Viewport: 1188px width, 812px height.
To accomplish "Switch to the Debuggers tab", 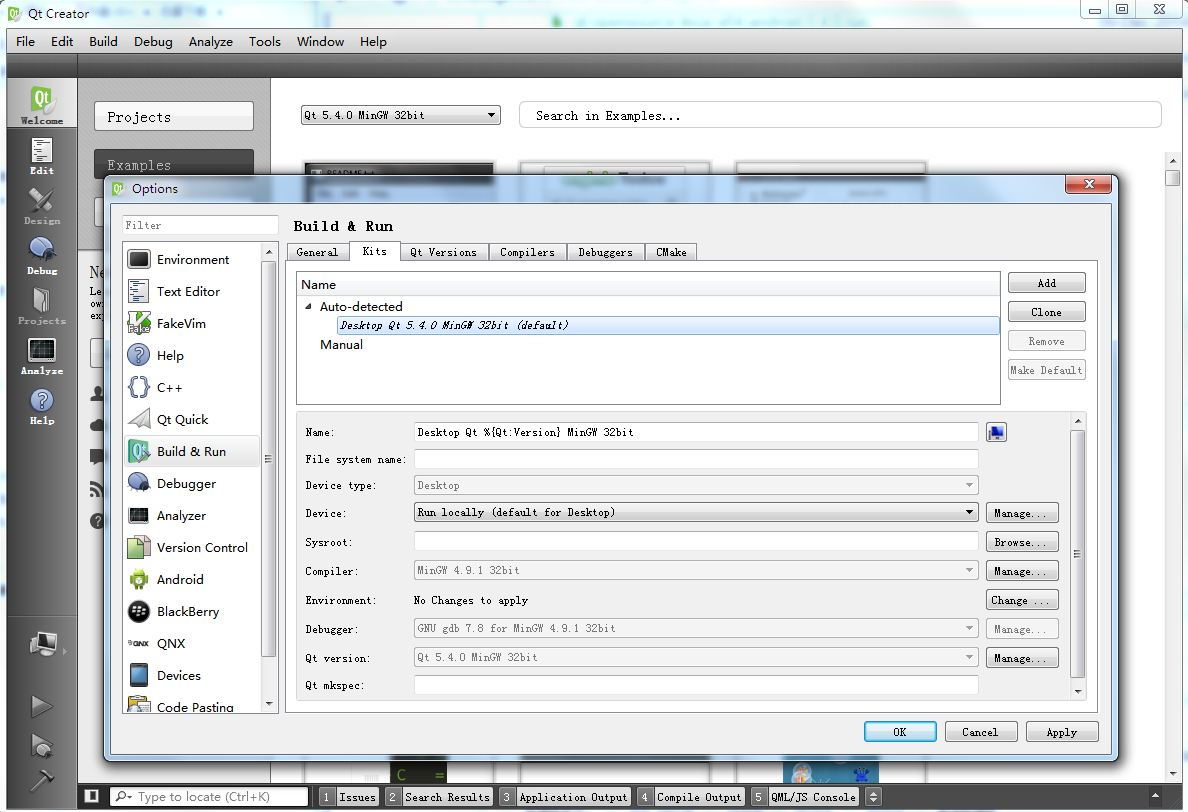I will coord(605,252).
